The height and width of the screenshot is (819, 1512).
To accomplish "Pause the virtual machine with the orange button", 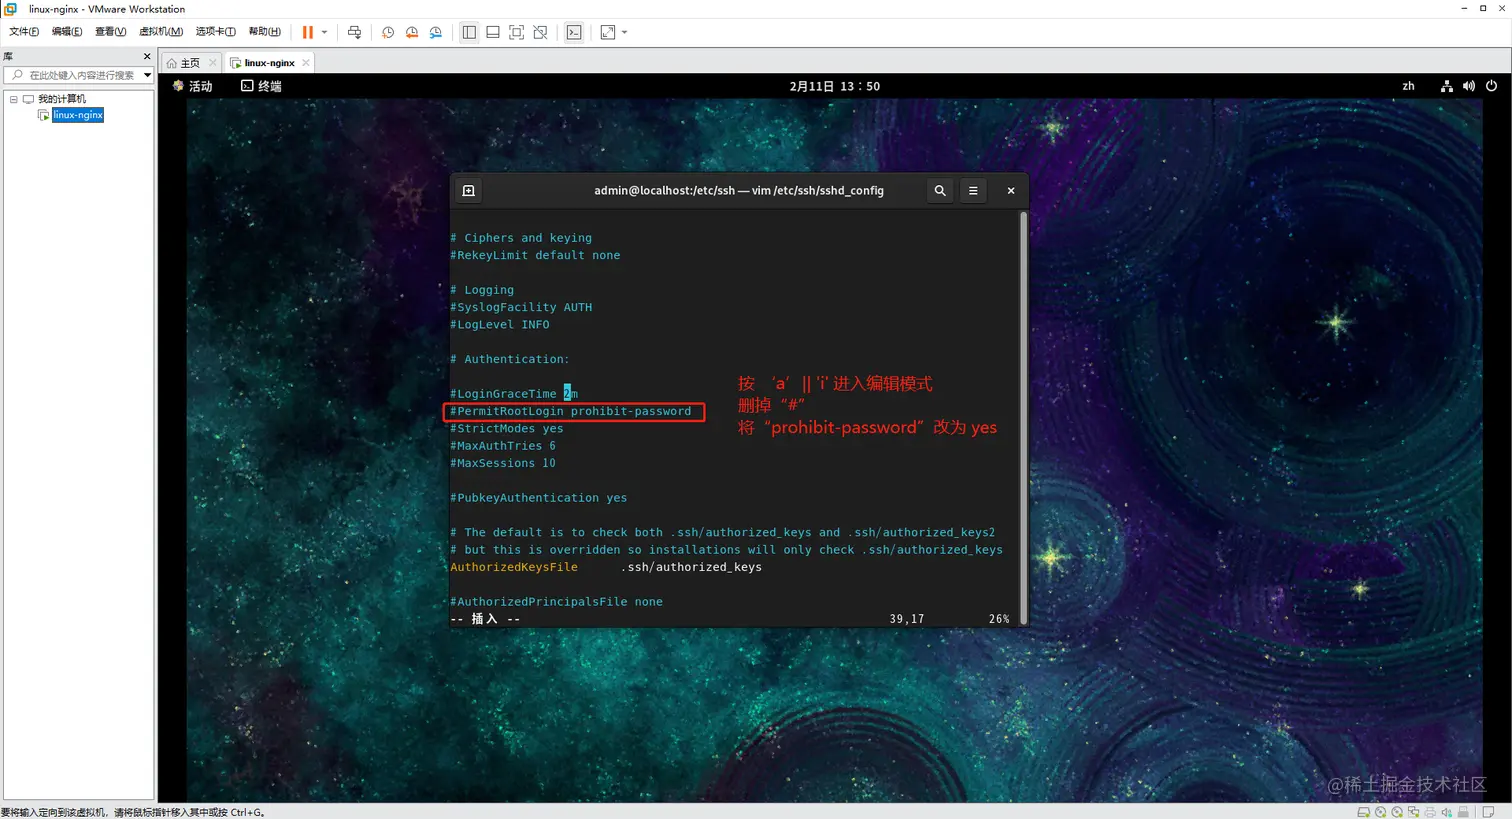I will tap(308, 32).
